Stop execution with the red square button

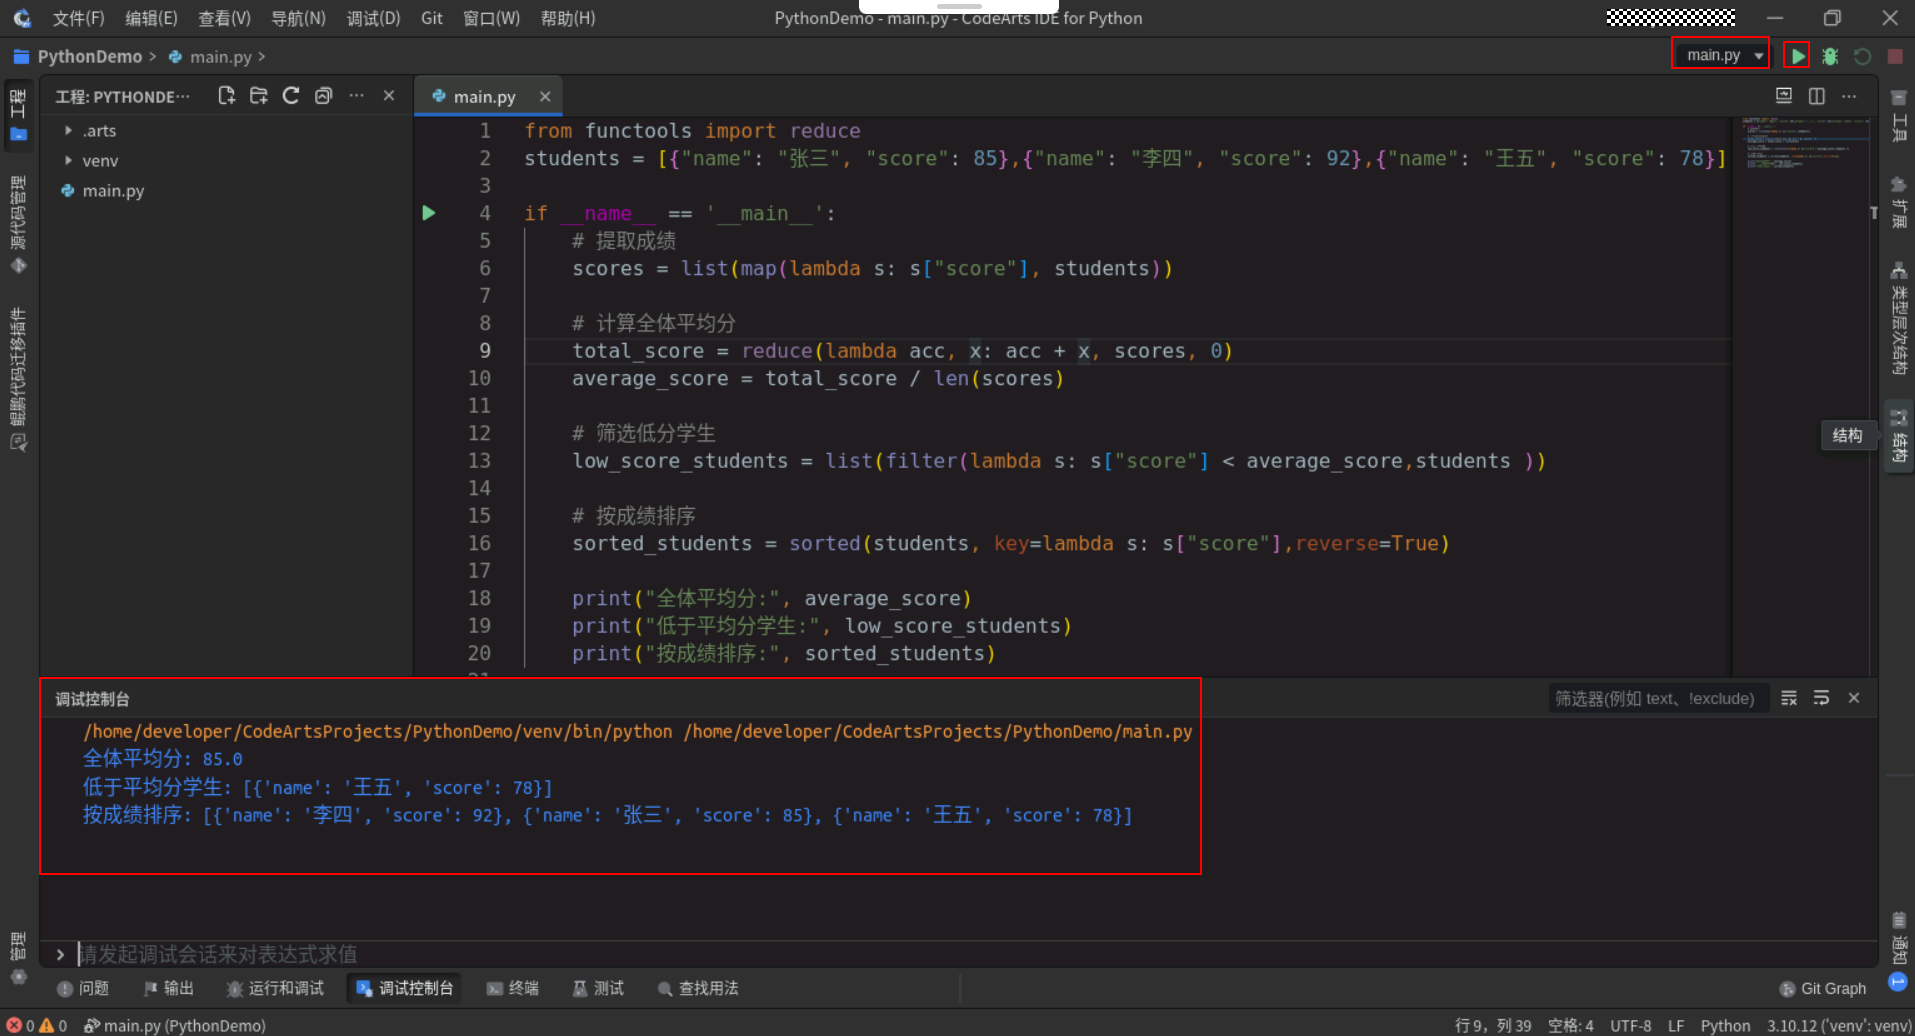[x=1894, y=56]
